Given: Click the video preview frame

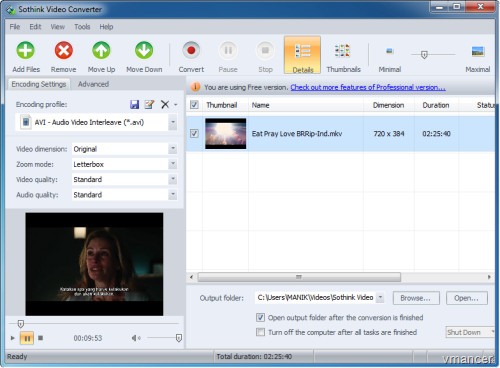Looking at the screenshot, I should (x=94, y=264).
